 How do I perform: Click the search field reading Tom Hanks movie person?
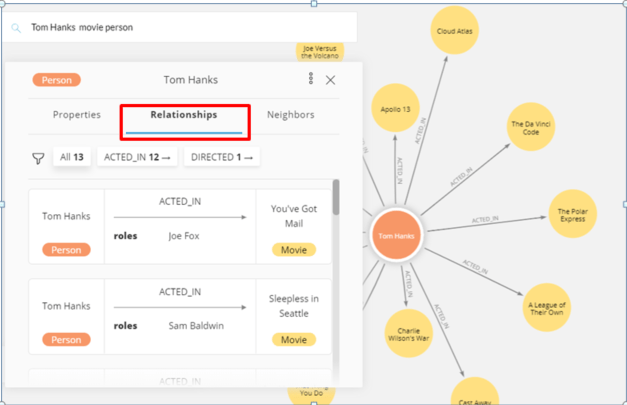pos(179,27)
